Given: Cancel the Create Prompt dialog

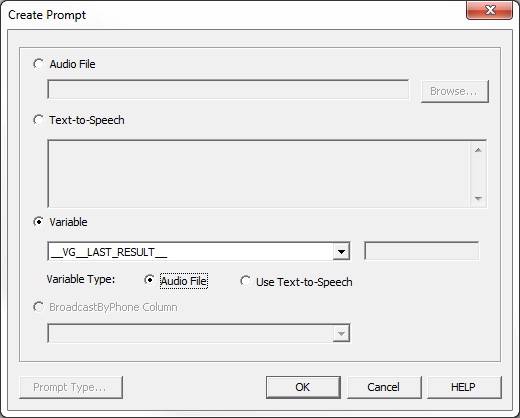Looking at the screenshot, I should [x=384, y=387].
